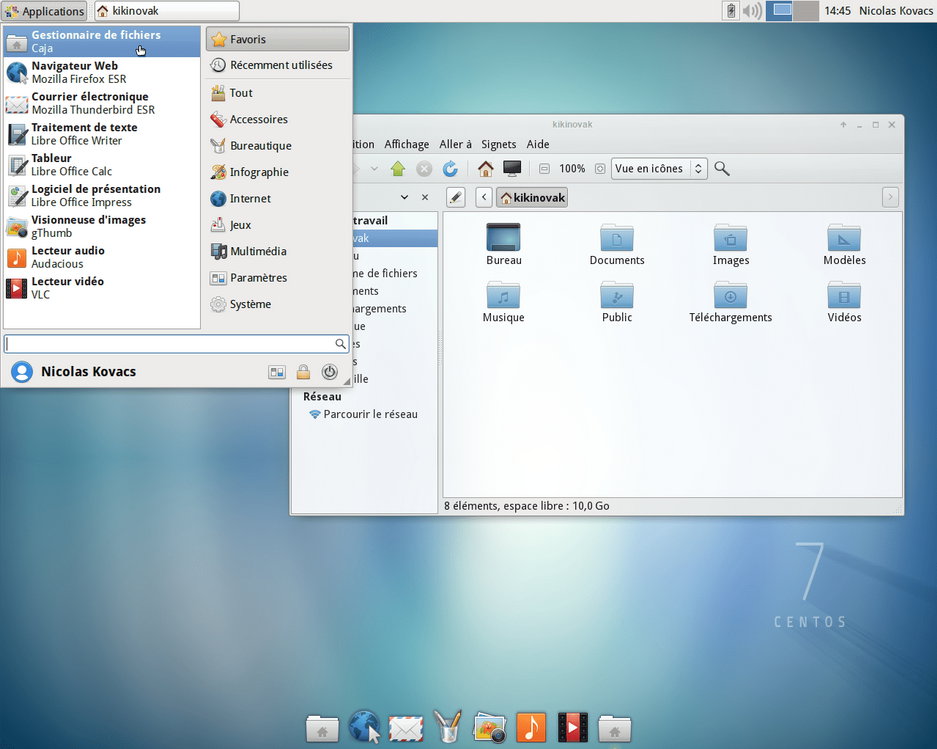Image resolution: width=937 pixels, height=749 pixels.
Task: Click the battery indicator in panel
Action: point(730,11)
